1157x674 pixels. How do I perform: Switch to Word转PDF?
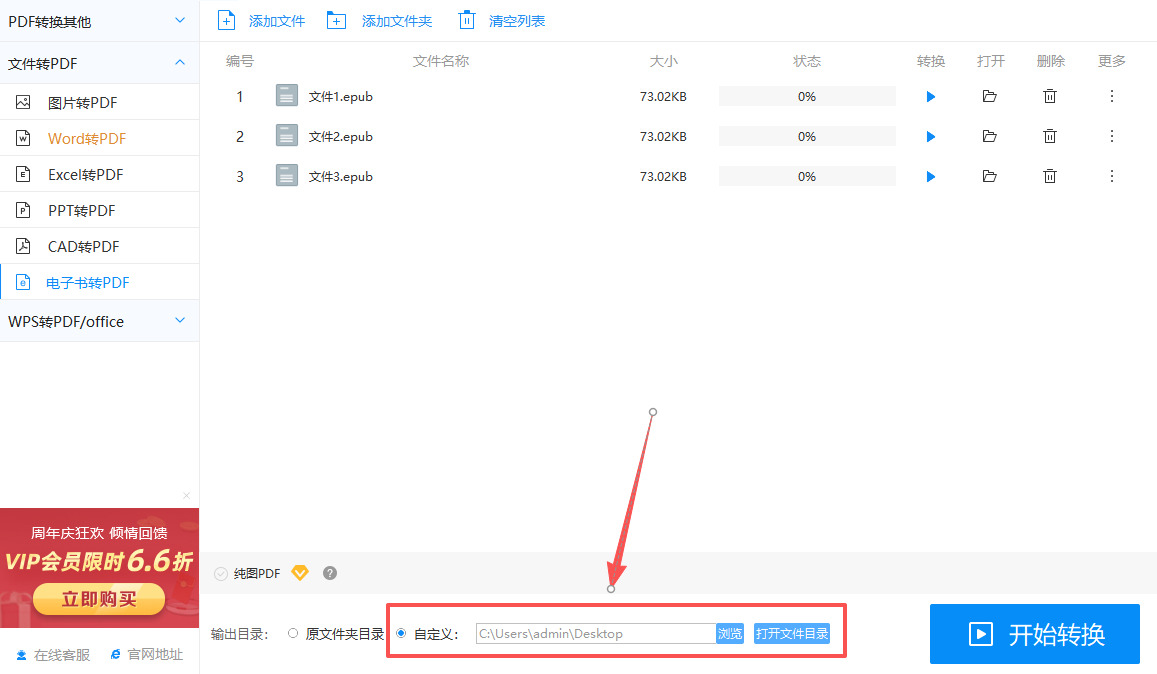(x=100, y=138)
